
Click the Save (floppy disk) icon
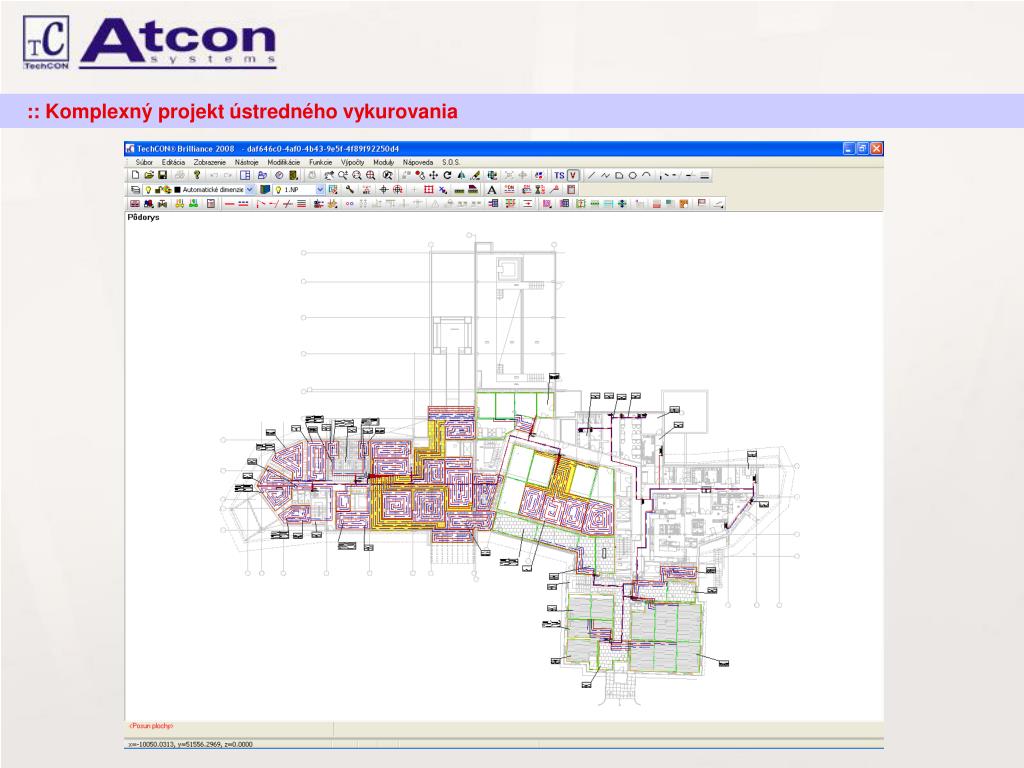coord(162,175)
